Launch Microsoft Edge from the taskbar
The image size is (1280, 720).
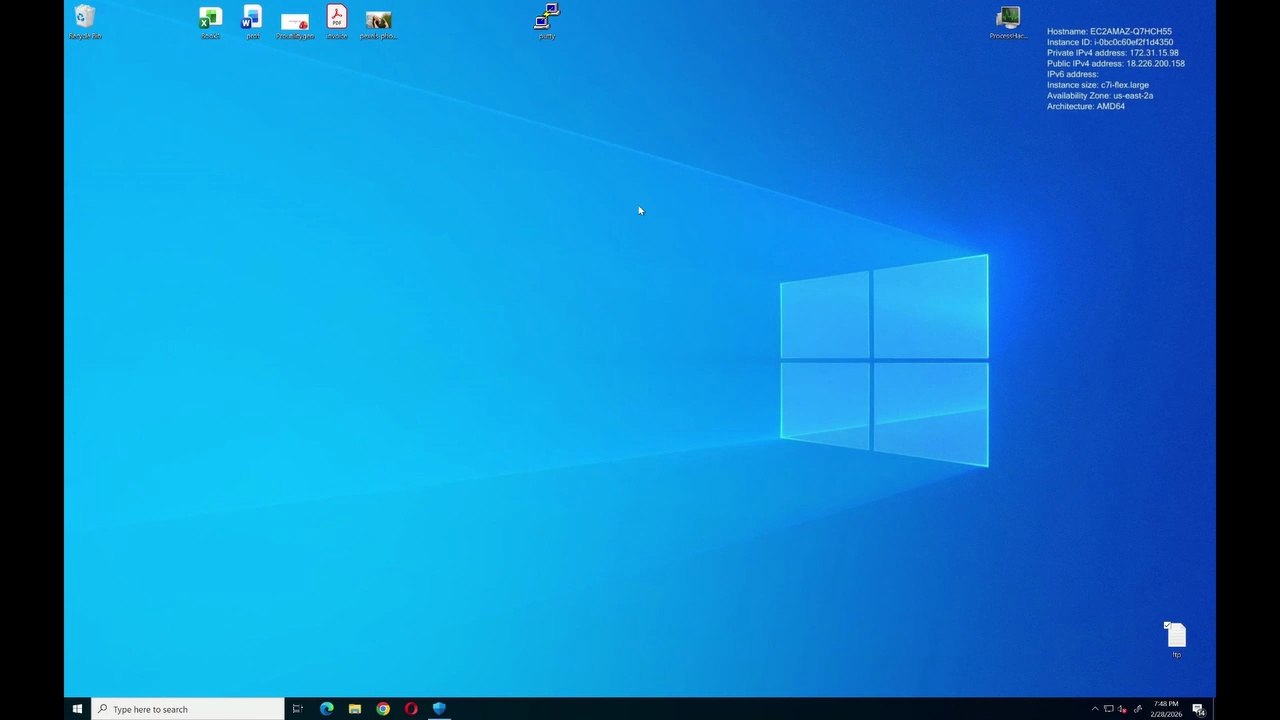[326, 709]
